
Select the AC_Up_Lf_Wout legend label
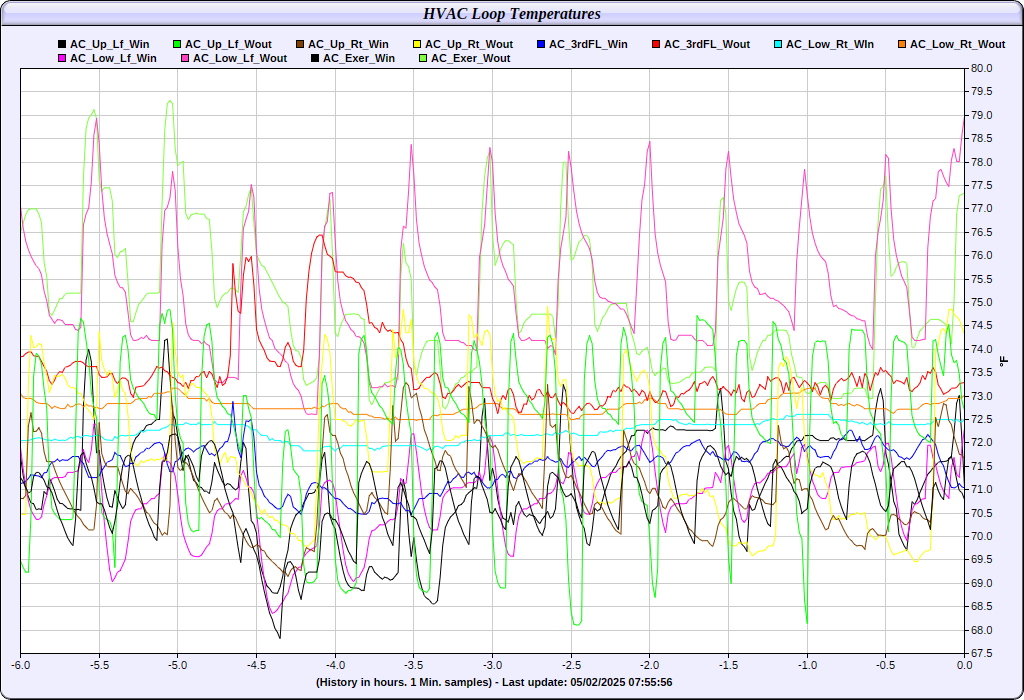(229, 44)
